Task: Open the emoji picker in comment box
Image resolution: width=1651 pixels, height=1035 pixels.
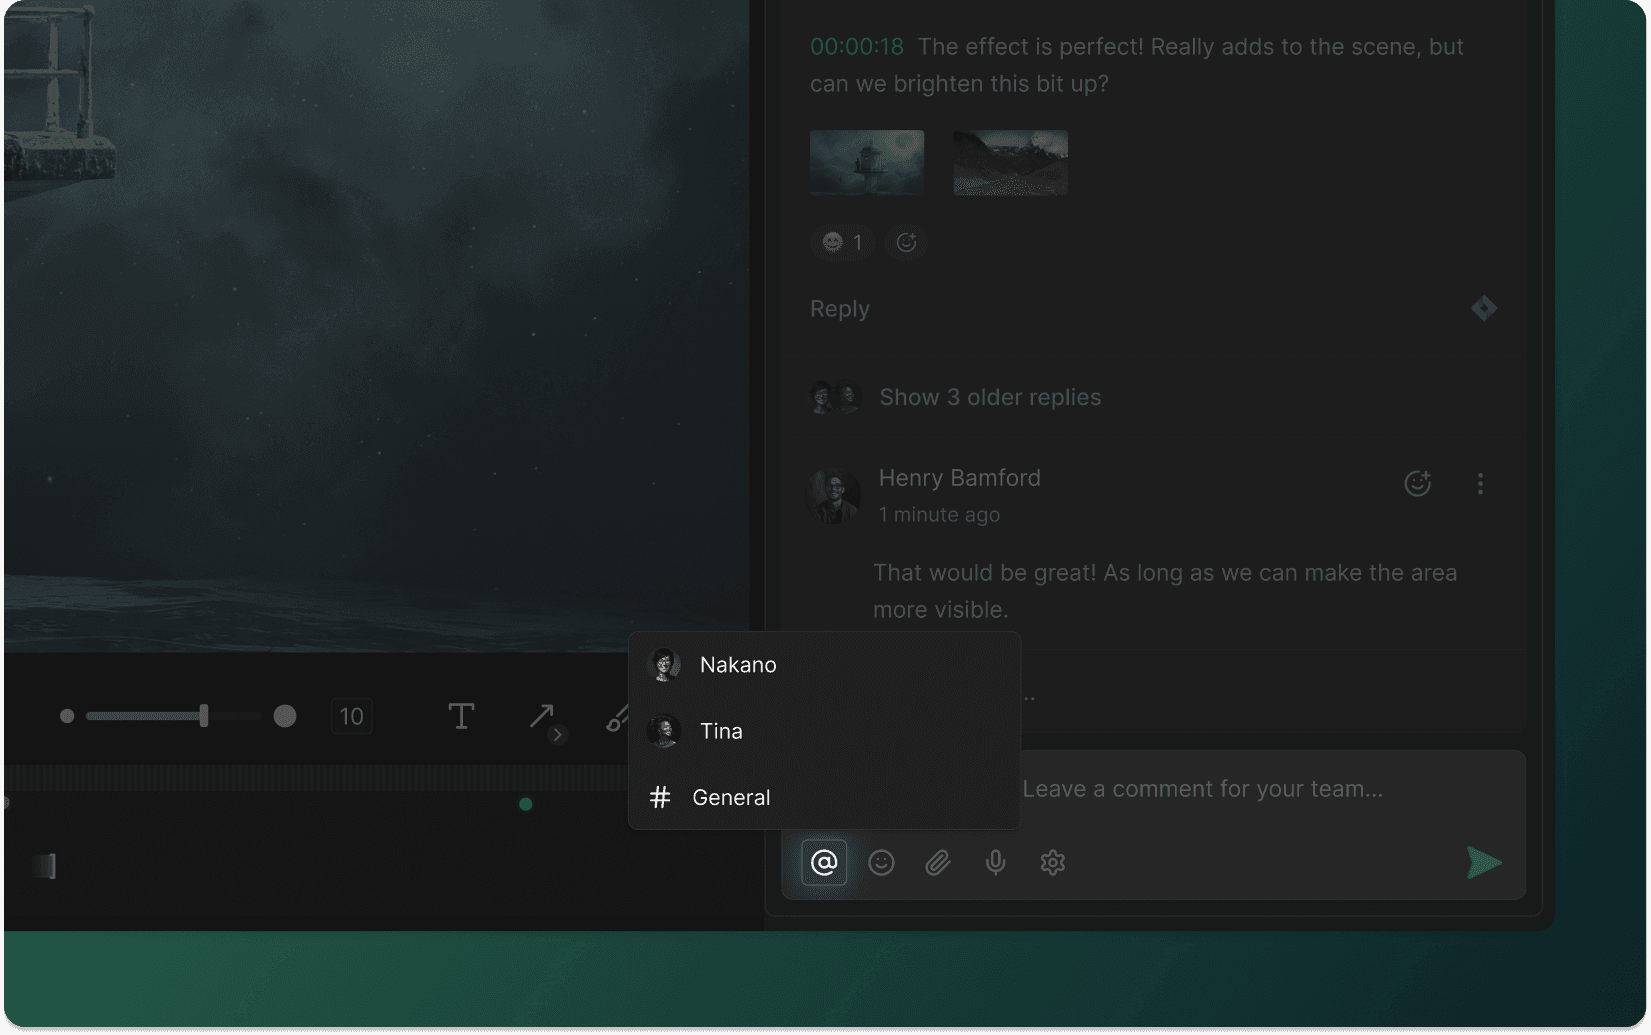Action: [881, 863]
